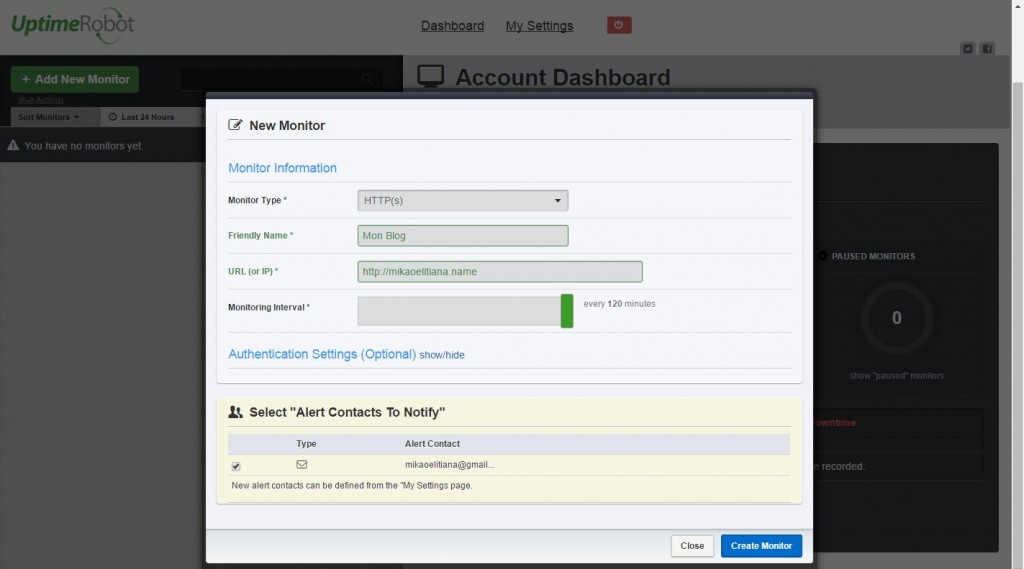The width and height of the screenshot is (1024, 569).
Task: Show or hide Authentication Settings
Action: pos(441,355)
